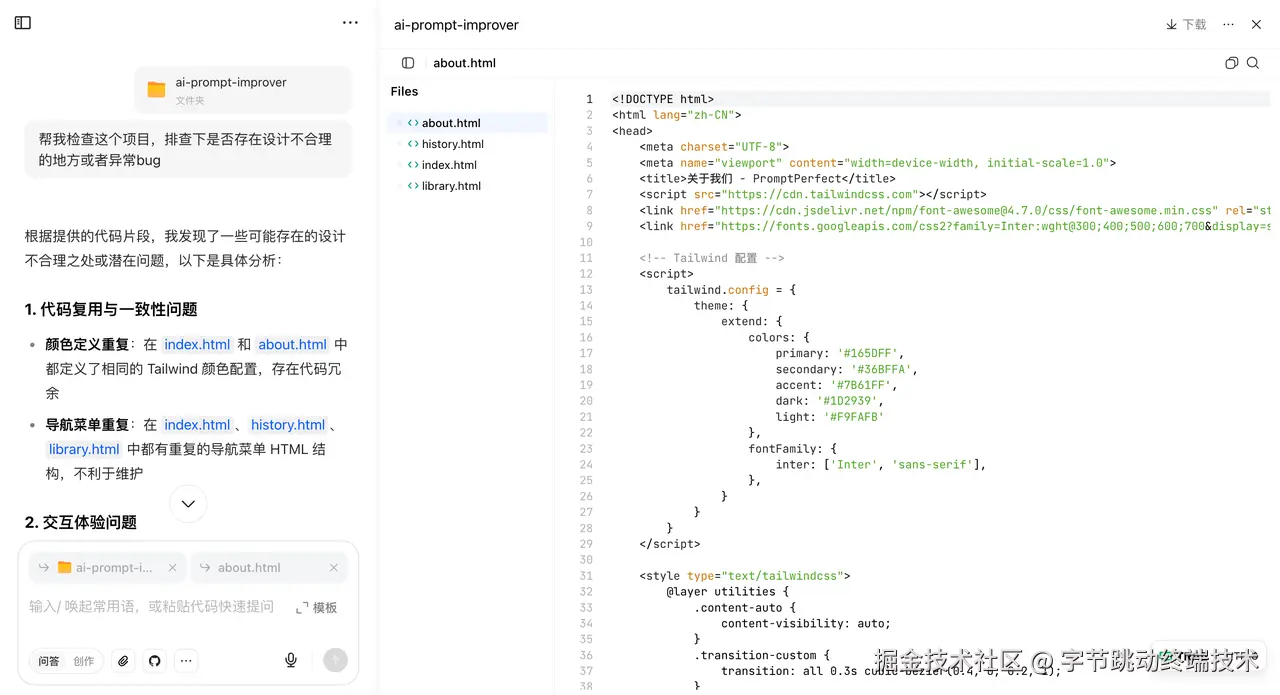Click the about.html reference chip in input
The image size is (1280, 695).
coord(268,568)
